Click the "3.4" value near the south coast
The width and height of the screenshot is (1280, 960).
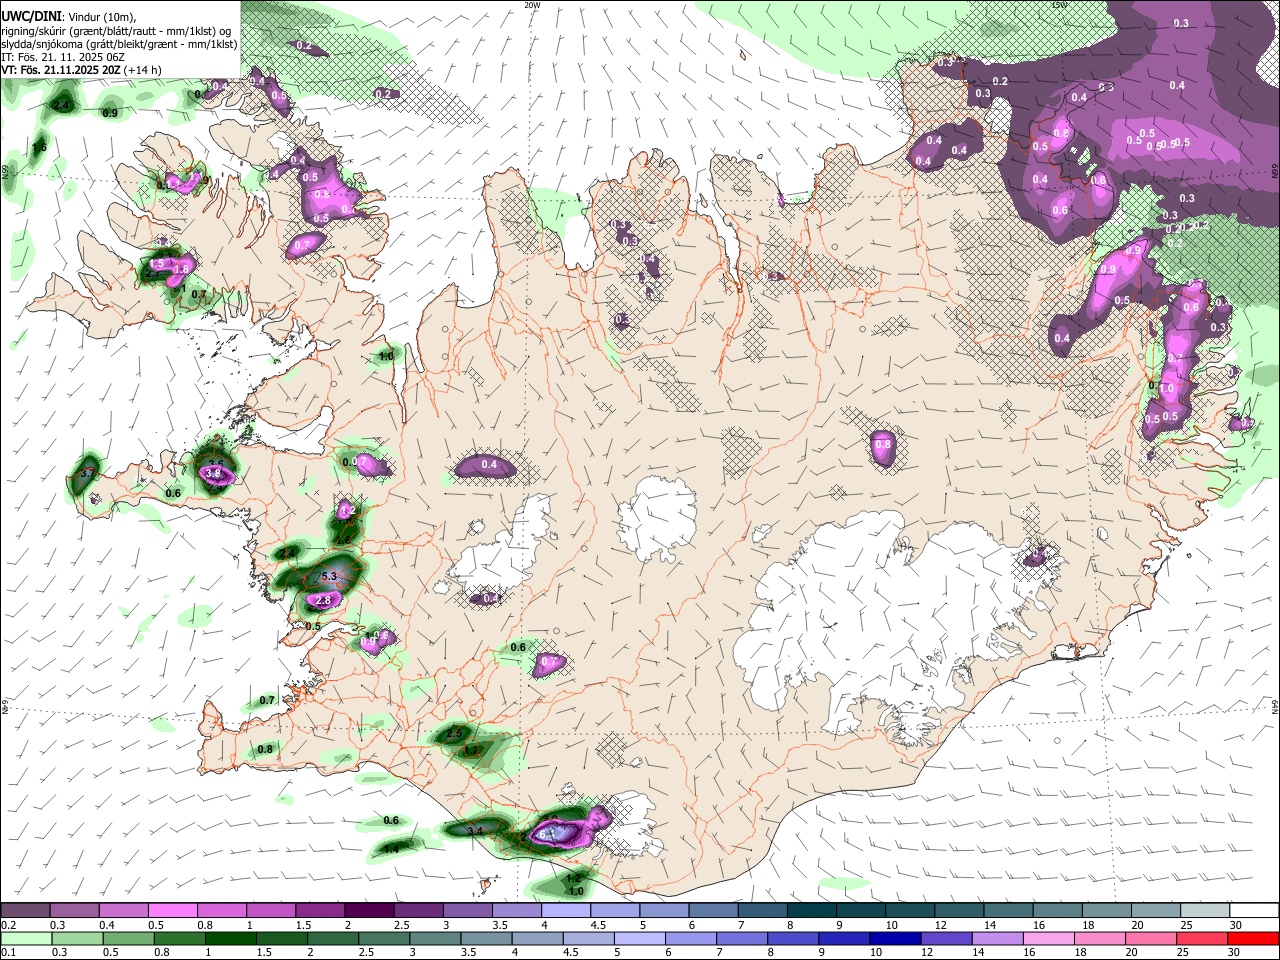click(476, 831)
